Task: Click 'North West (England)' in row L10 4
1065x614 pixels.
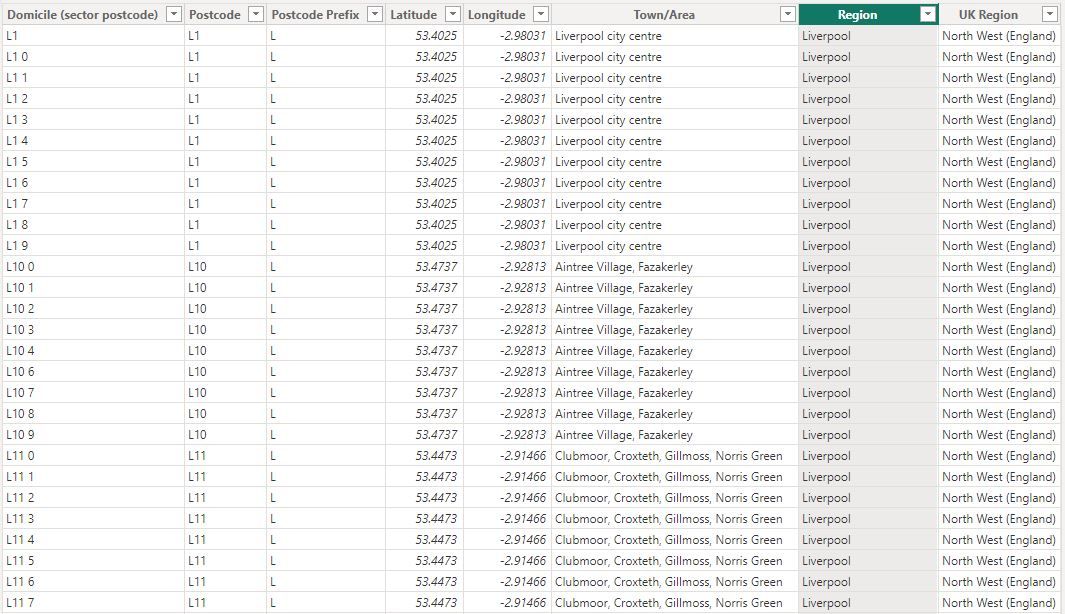Action: (998, 350)
